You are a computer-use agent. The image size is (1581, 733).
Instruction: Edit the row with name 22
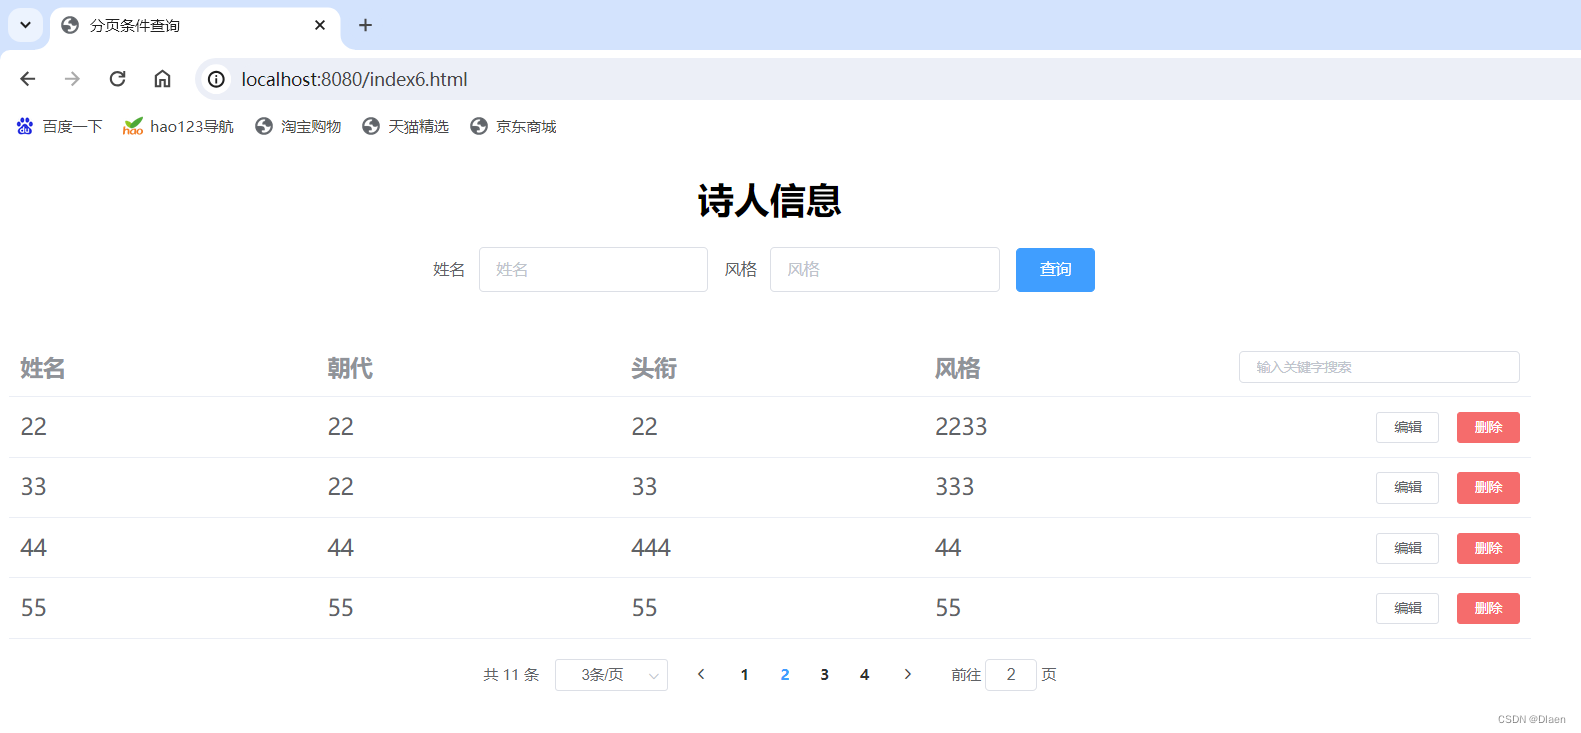pos(1407,427)
